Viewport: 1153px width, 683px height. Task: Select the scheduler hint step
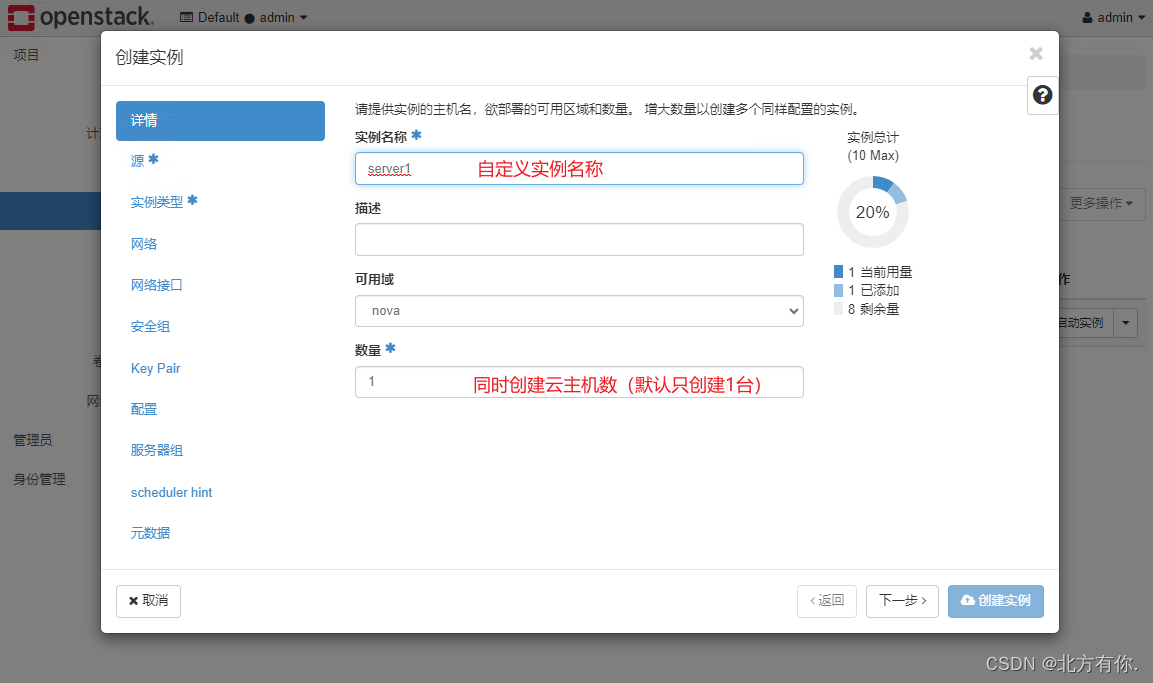171,492
